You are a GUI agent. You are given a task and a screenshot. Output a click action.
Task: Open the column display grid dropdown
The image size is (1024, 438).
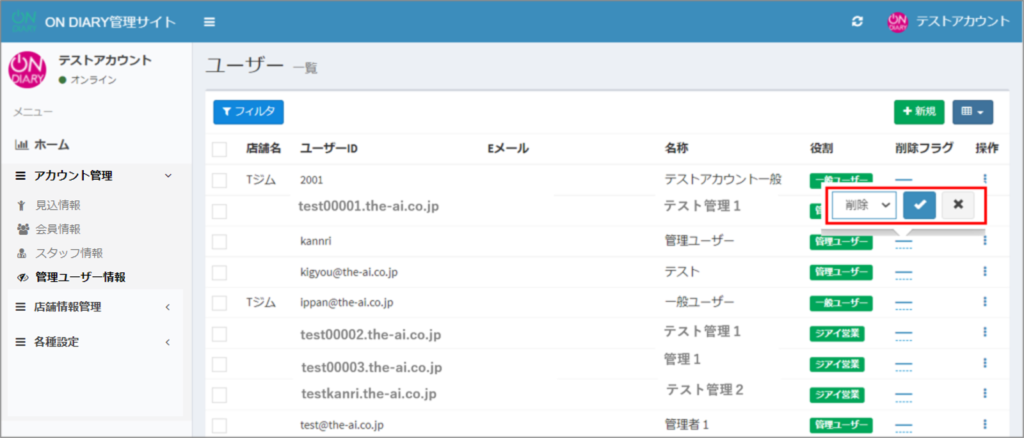coord(973,112)
